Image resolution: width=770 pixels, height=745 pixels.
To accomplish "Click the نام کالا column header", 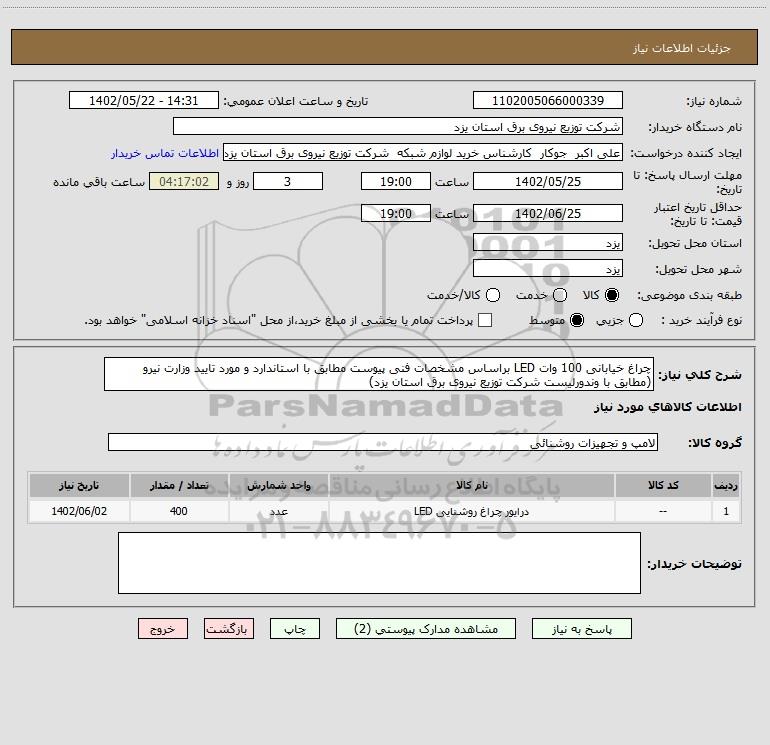I will click(471, 485).
